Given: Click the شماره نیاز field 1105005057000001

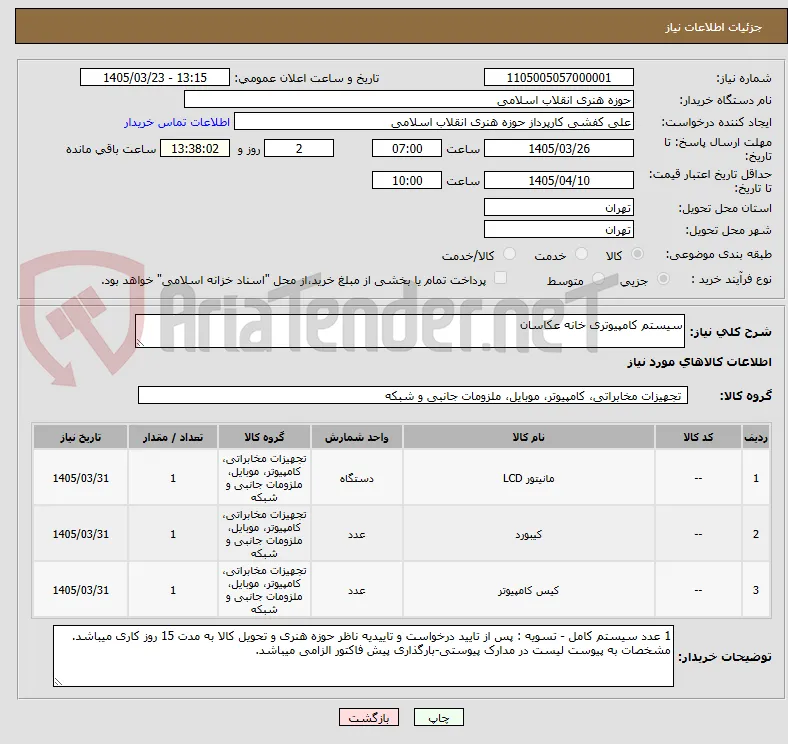Looking at the screenshot, I should (x=559, y=77).
